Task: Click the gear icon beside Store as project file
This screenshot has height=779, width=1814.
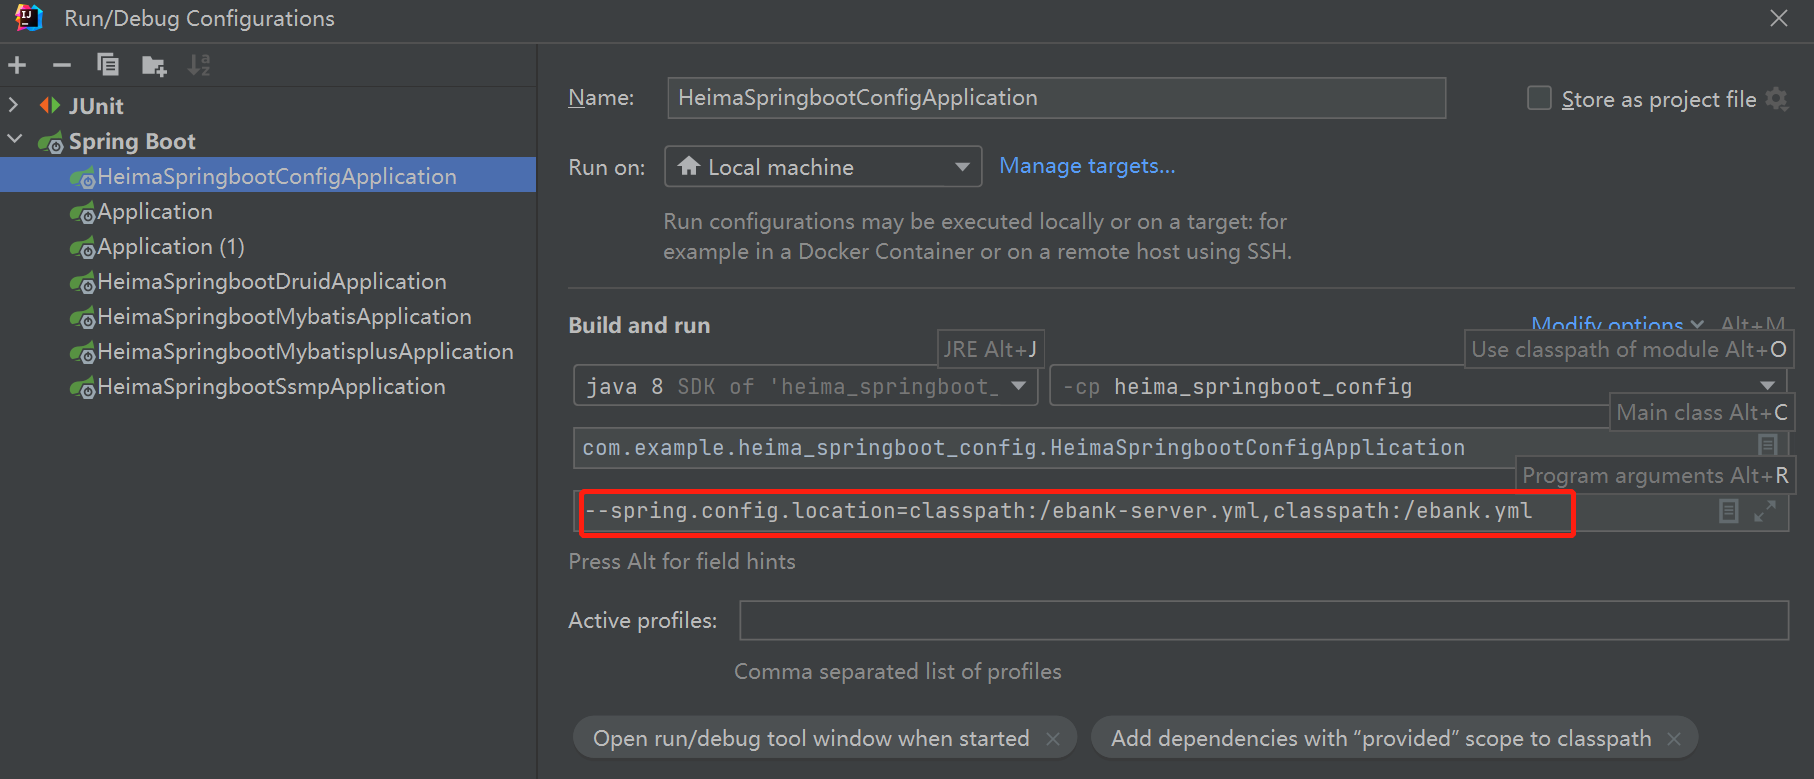Action: point(1777,99)
